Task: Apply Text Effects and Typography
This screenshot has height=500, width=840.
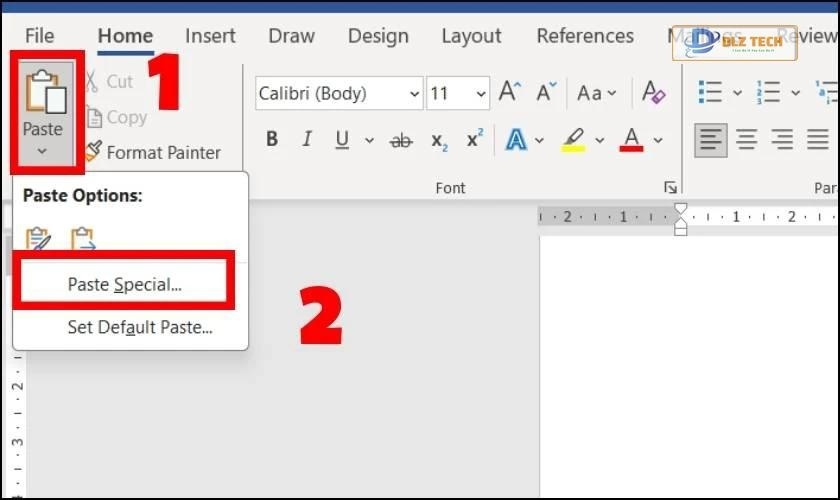Action: (x=516, y=140)
